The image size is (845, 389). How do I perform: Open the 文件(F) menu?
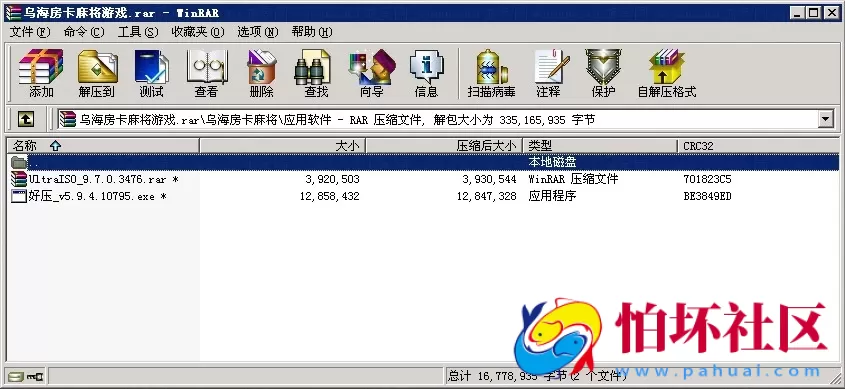[x=30, y=32]
